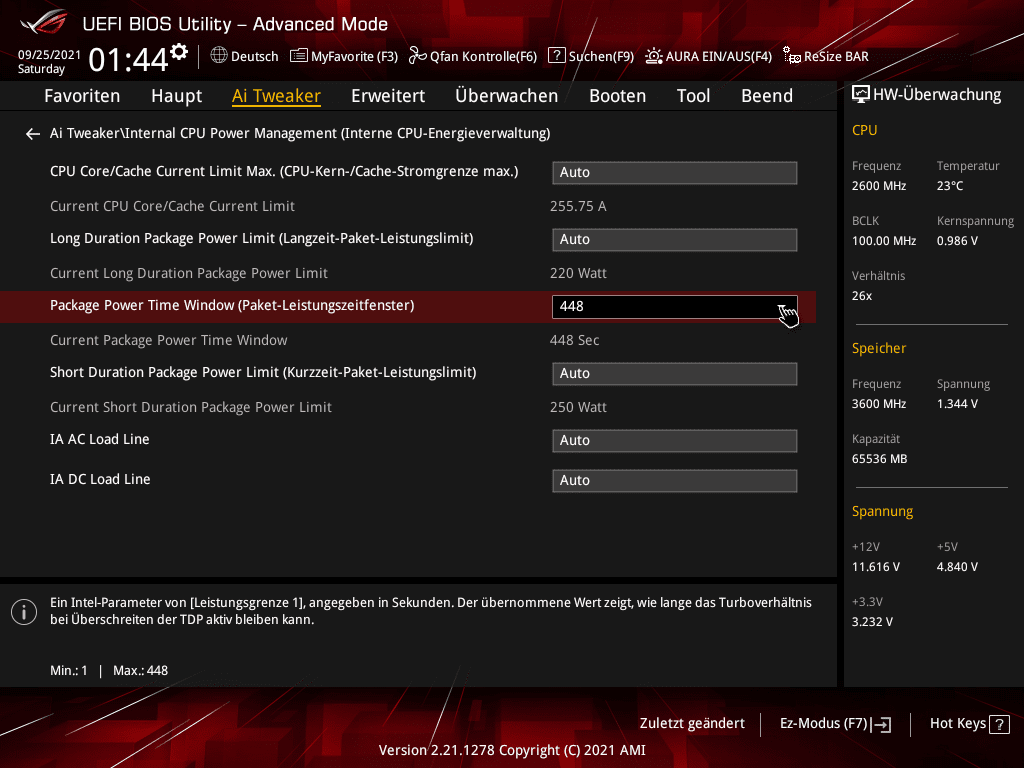Click the Hot Keys question icon
The height and width of the screenshot is (768, 1024).
pos(999,724)
